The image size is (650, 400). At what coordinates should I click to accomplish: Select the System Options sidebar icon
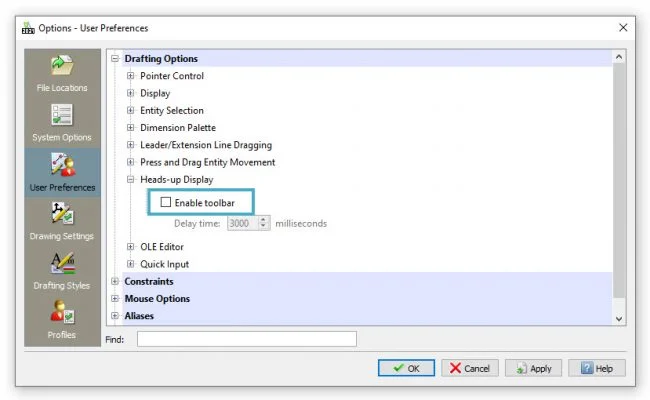tap(62, 117)
